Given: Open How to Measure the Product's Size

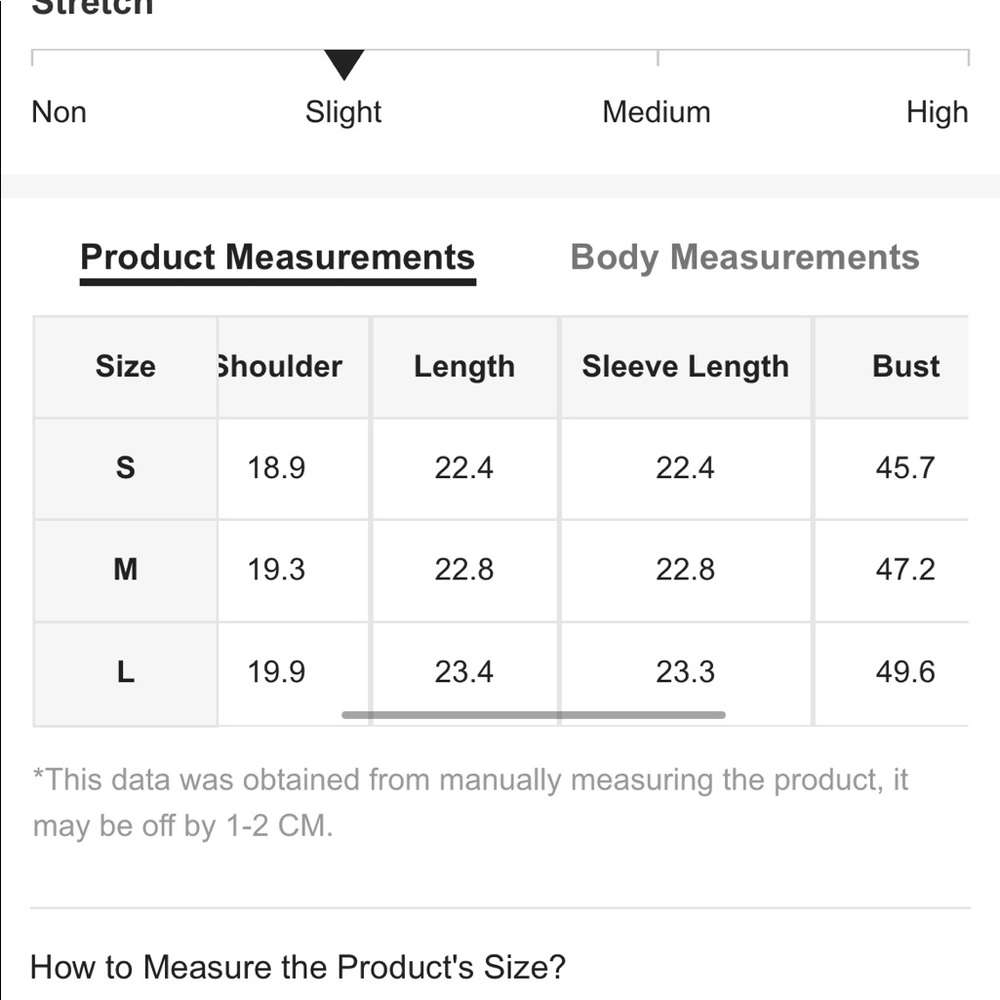Looking at the screenshot, I should [298, 967].
